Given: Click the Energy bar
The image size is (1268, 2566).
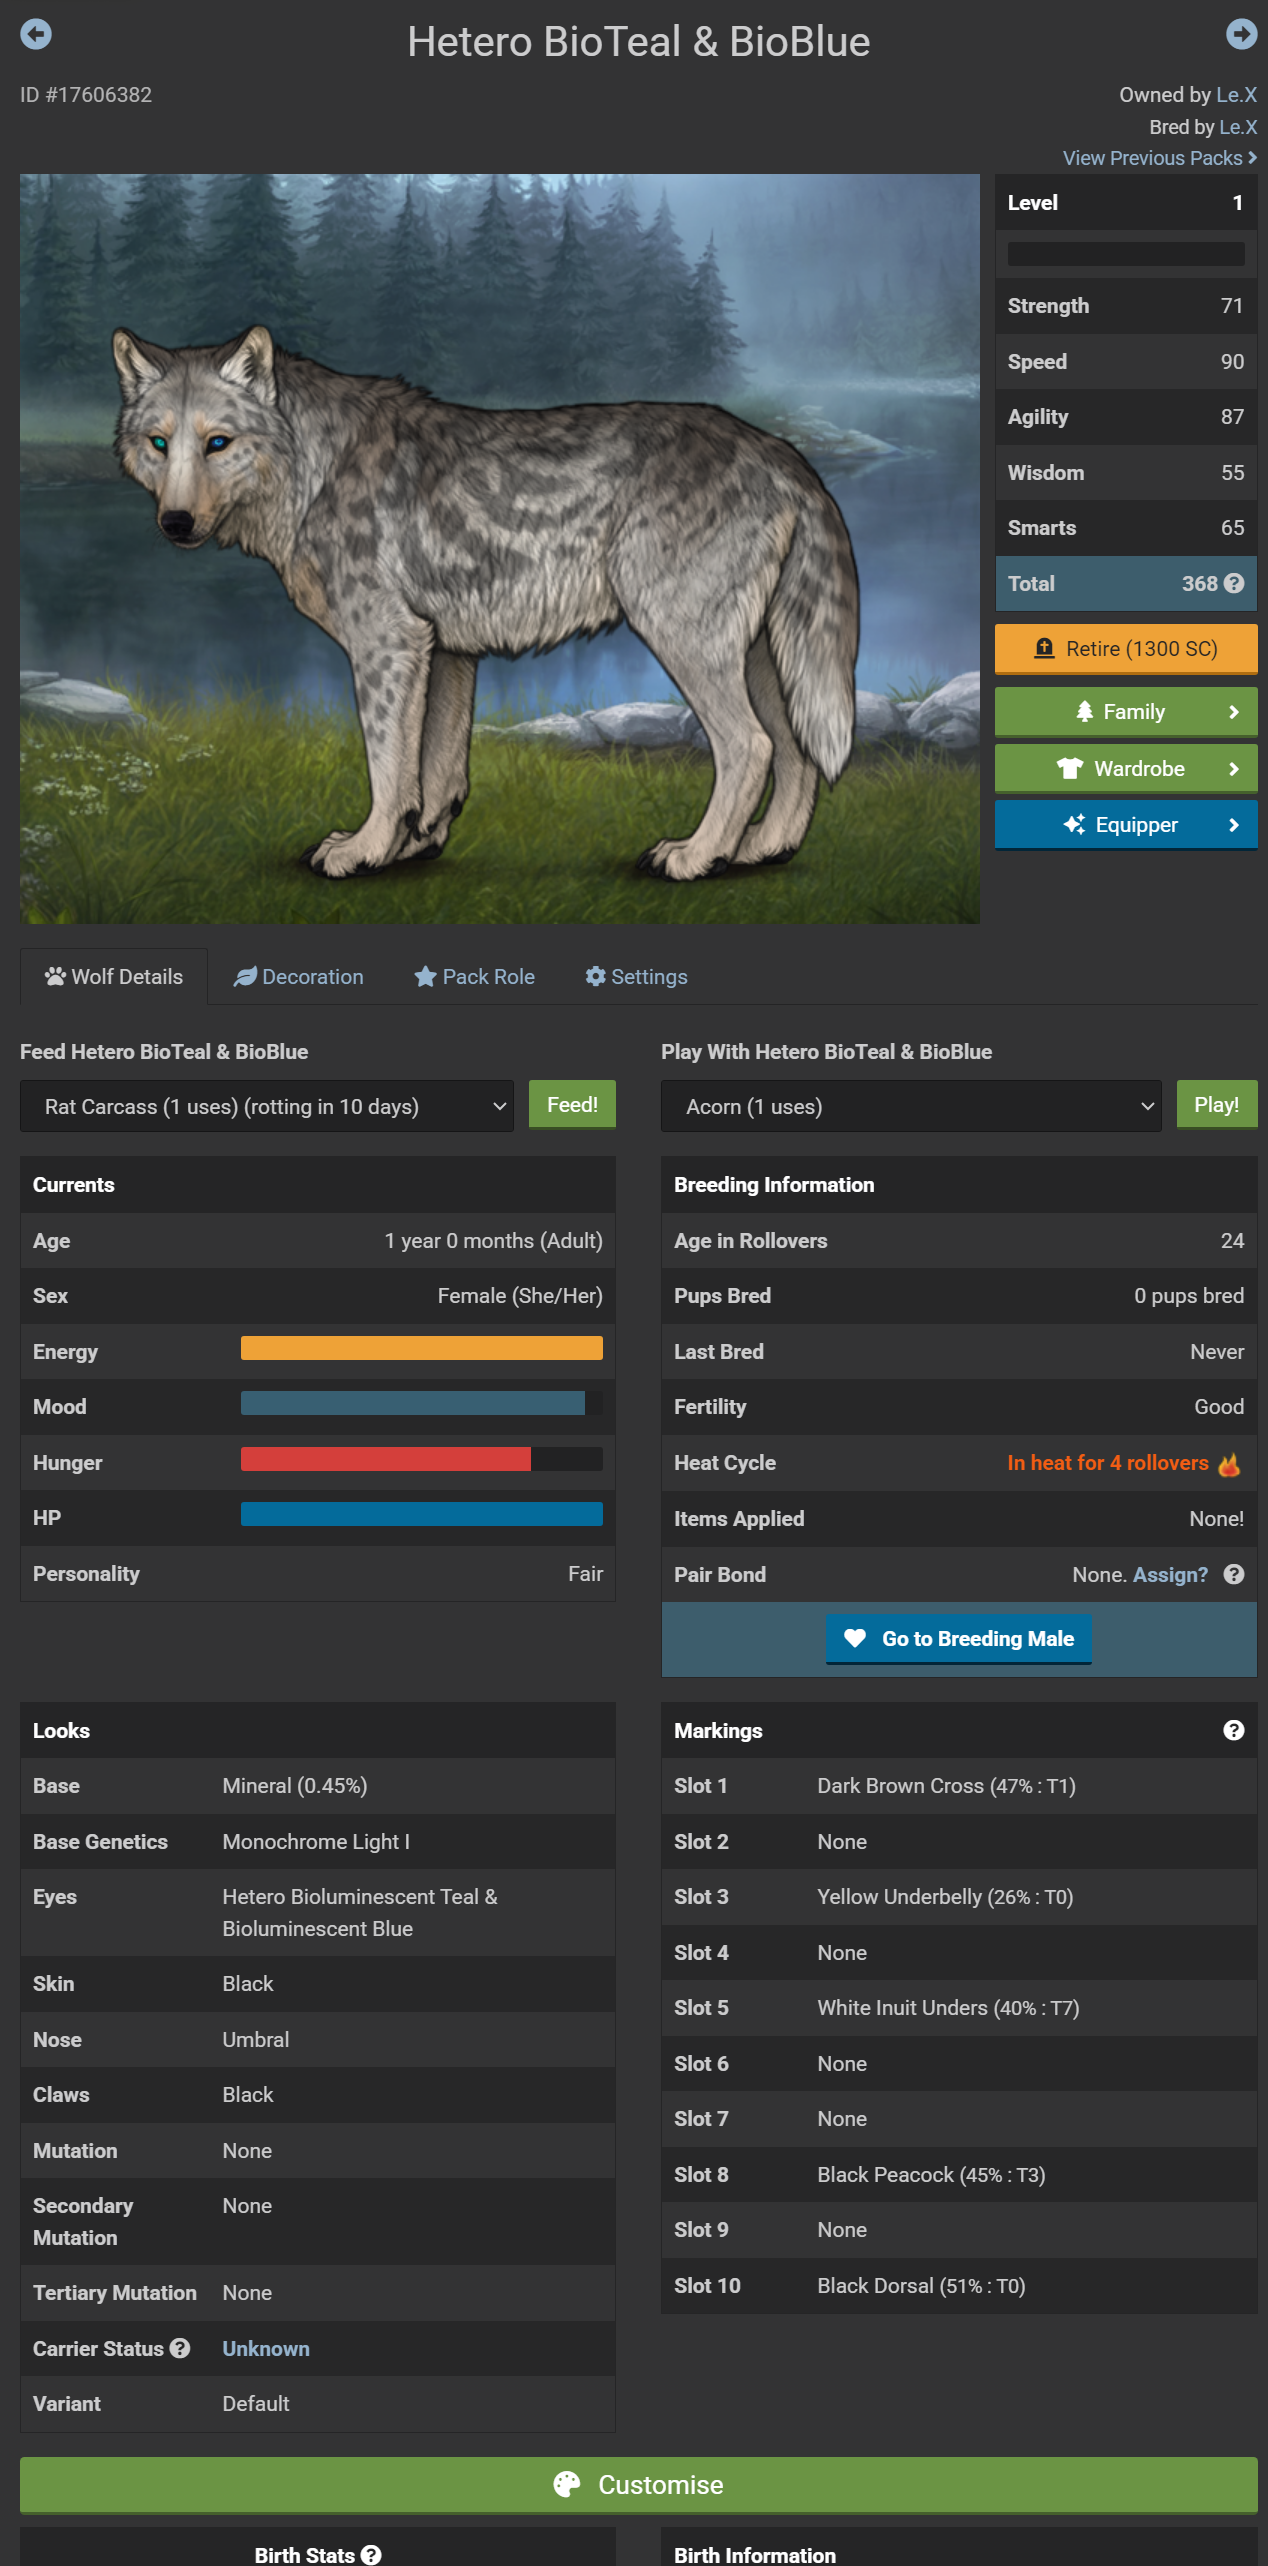Looking at the screenshot, I should (x=422, y=1348).
